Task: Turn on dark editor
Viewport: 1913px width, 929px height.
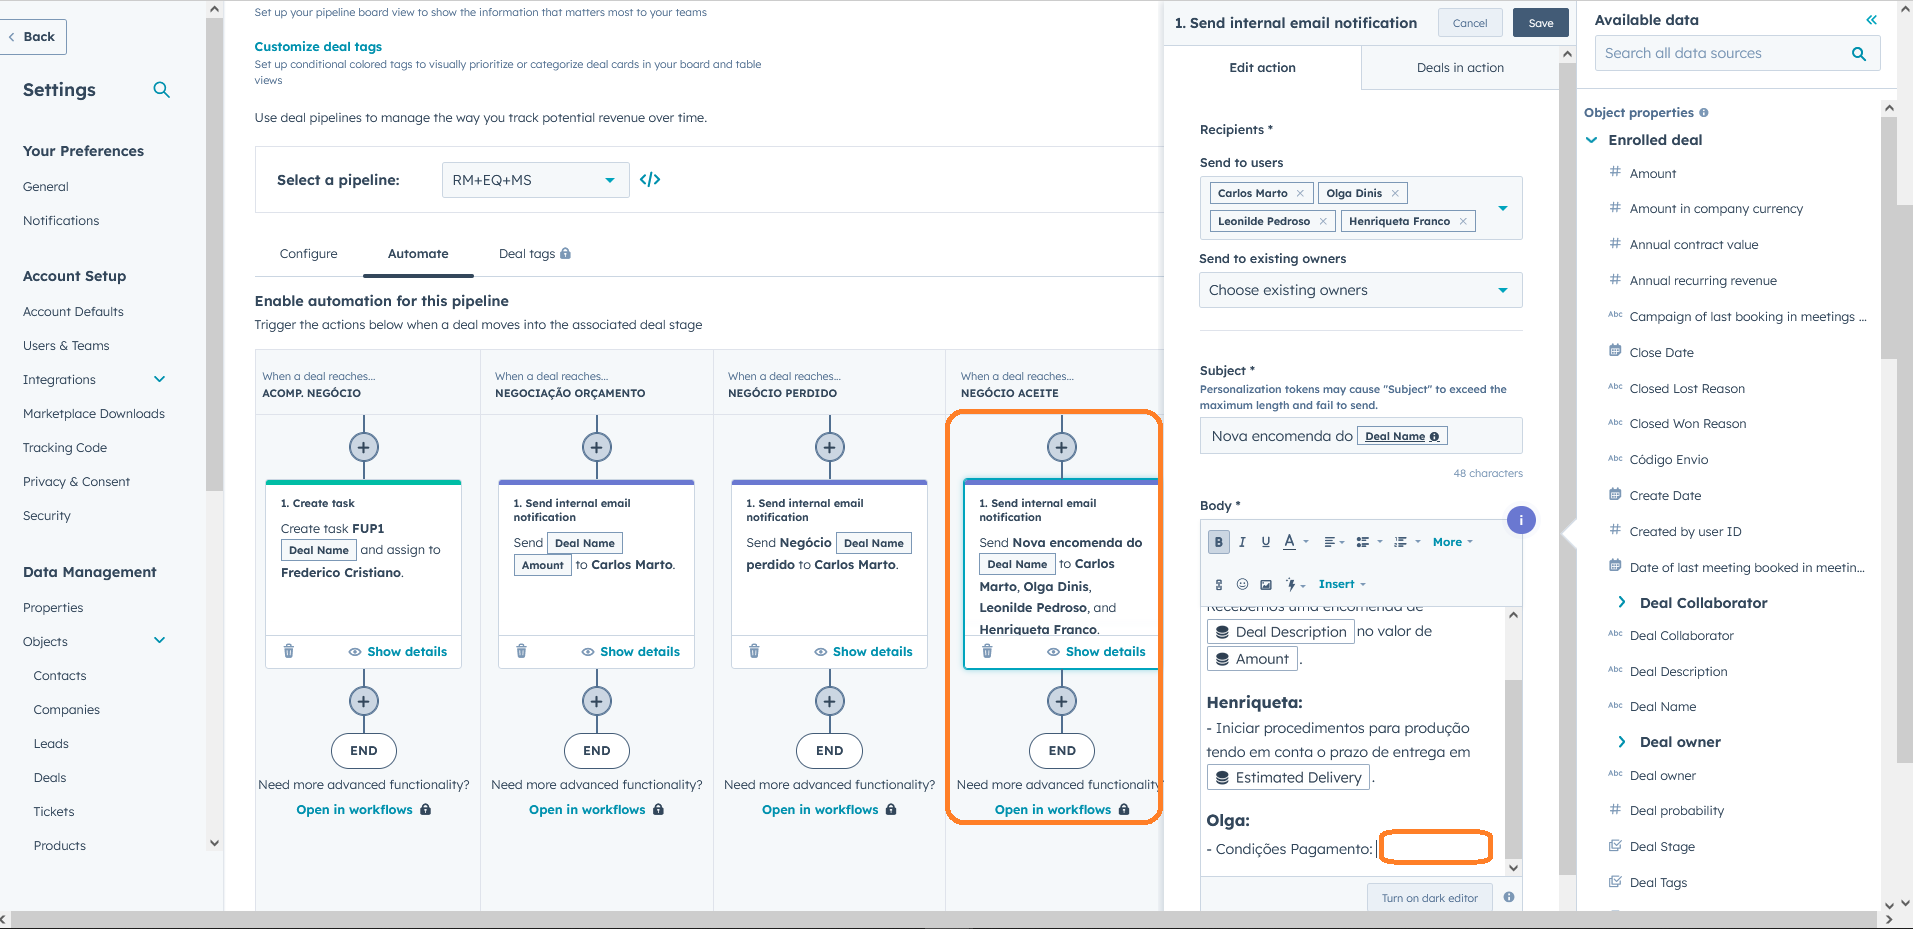Action: (x=1429, y=897)
